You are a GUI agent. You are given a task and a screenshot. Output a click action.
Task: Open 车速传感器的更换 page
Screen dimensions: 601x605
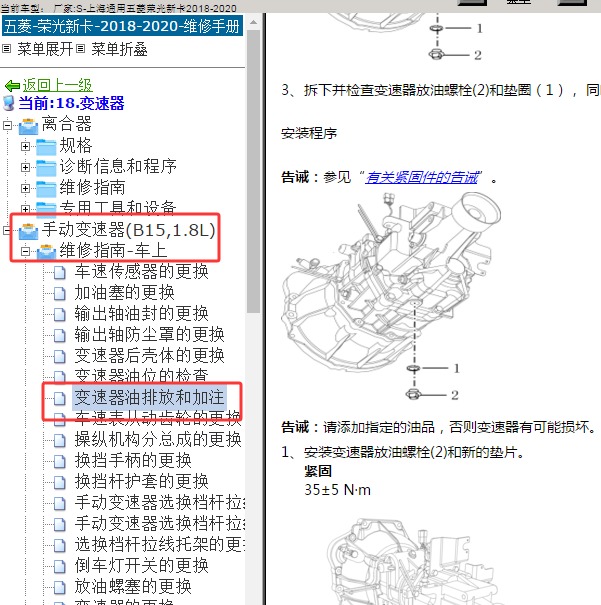[x=142, y=272]
